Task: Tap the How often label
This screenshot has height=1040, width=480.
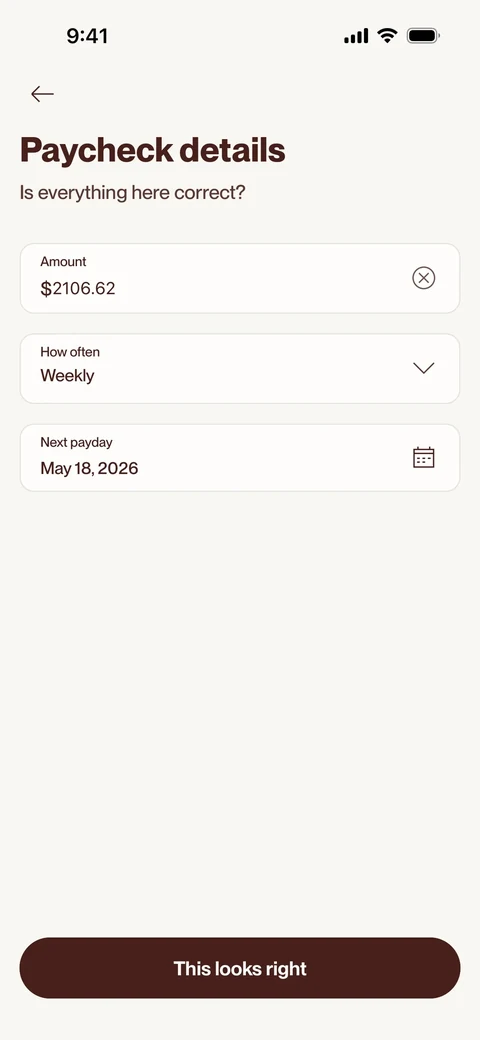Action: tap(70, 352)
